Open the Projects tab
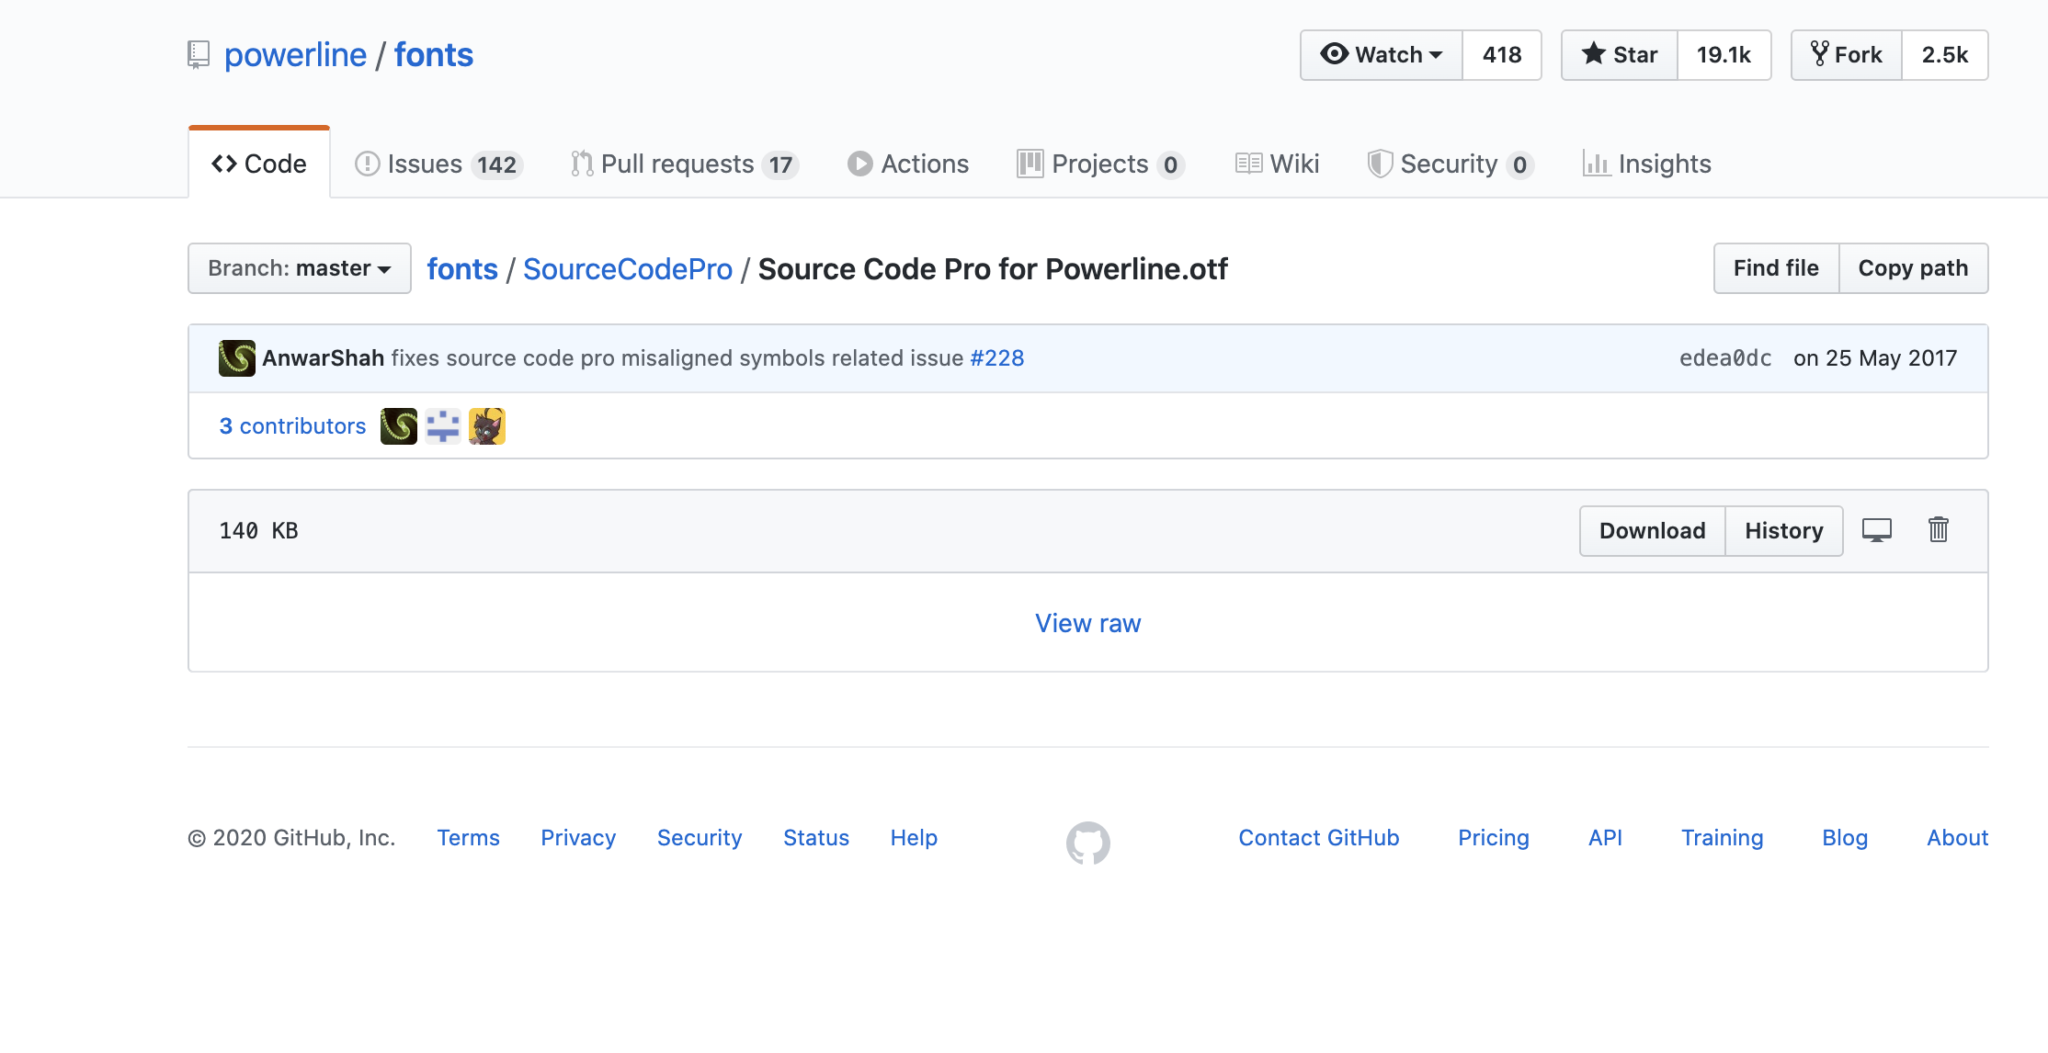The height and width of the screenshot is (1053, 2048). [x=1100, y=164]
